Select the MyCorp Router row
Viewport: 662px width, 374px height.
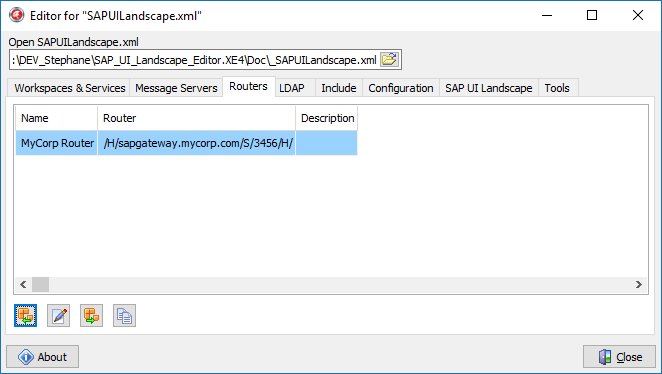tap(186, 143)
